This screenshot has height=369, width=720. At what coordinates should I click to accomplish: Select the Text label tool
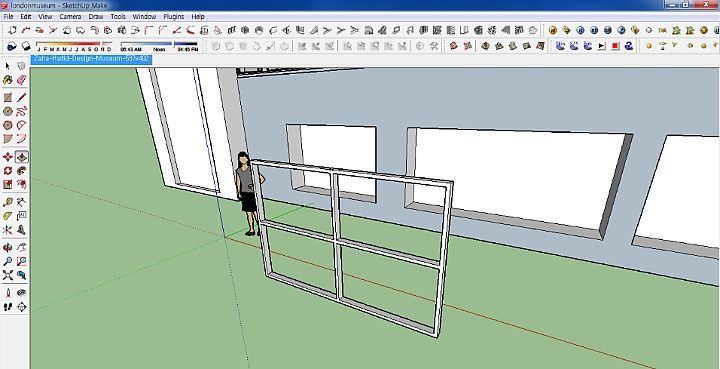[x=22, y=216]
